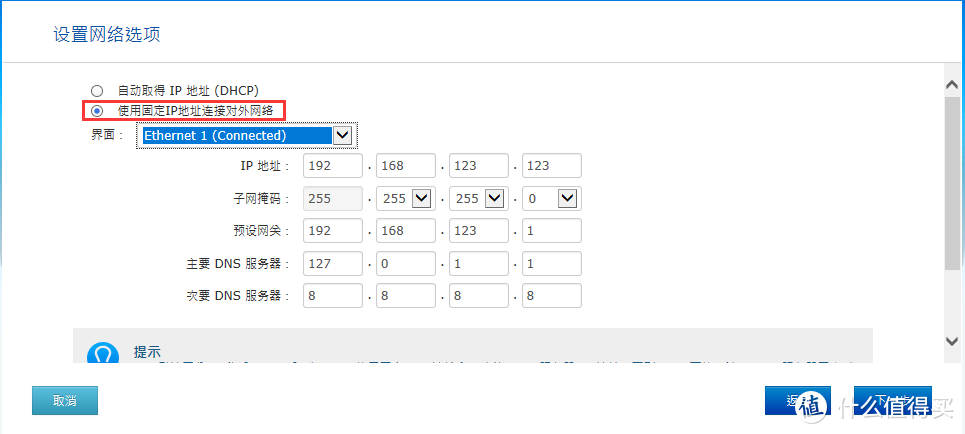Focus the primary DNS second octet field

point(406,264)
